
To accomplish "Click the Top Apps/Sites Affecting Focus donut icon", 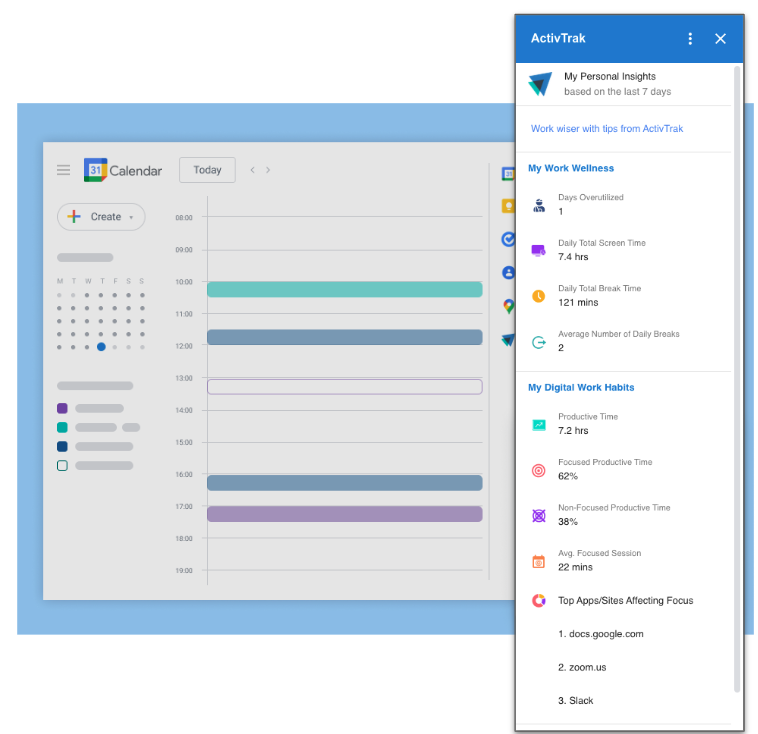I will [539, 601].
